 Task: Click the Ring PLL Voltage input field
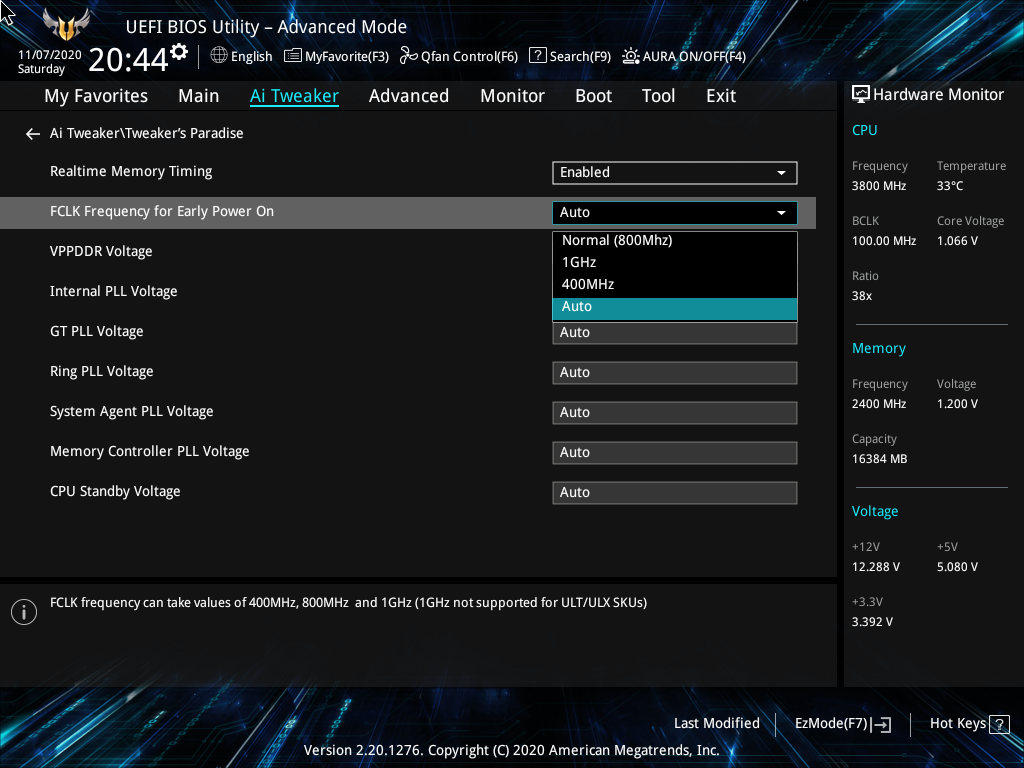click(675, 373)
